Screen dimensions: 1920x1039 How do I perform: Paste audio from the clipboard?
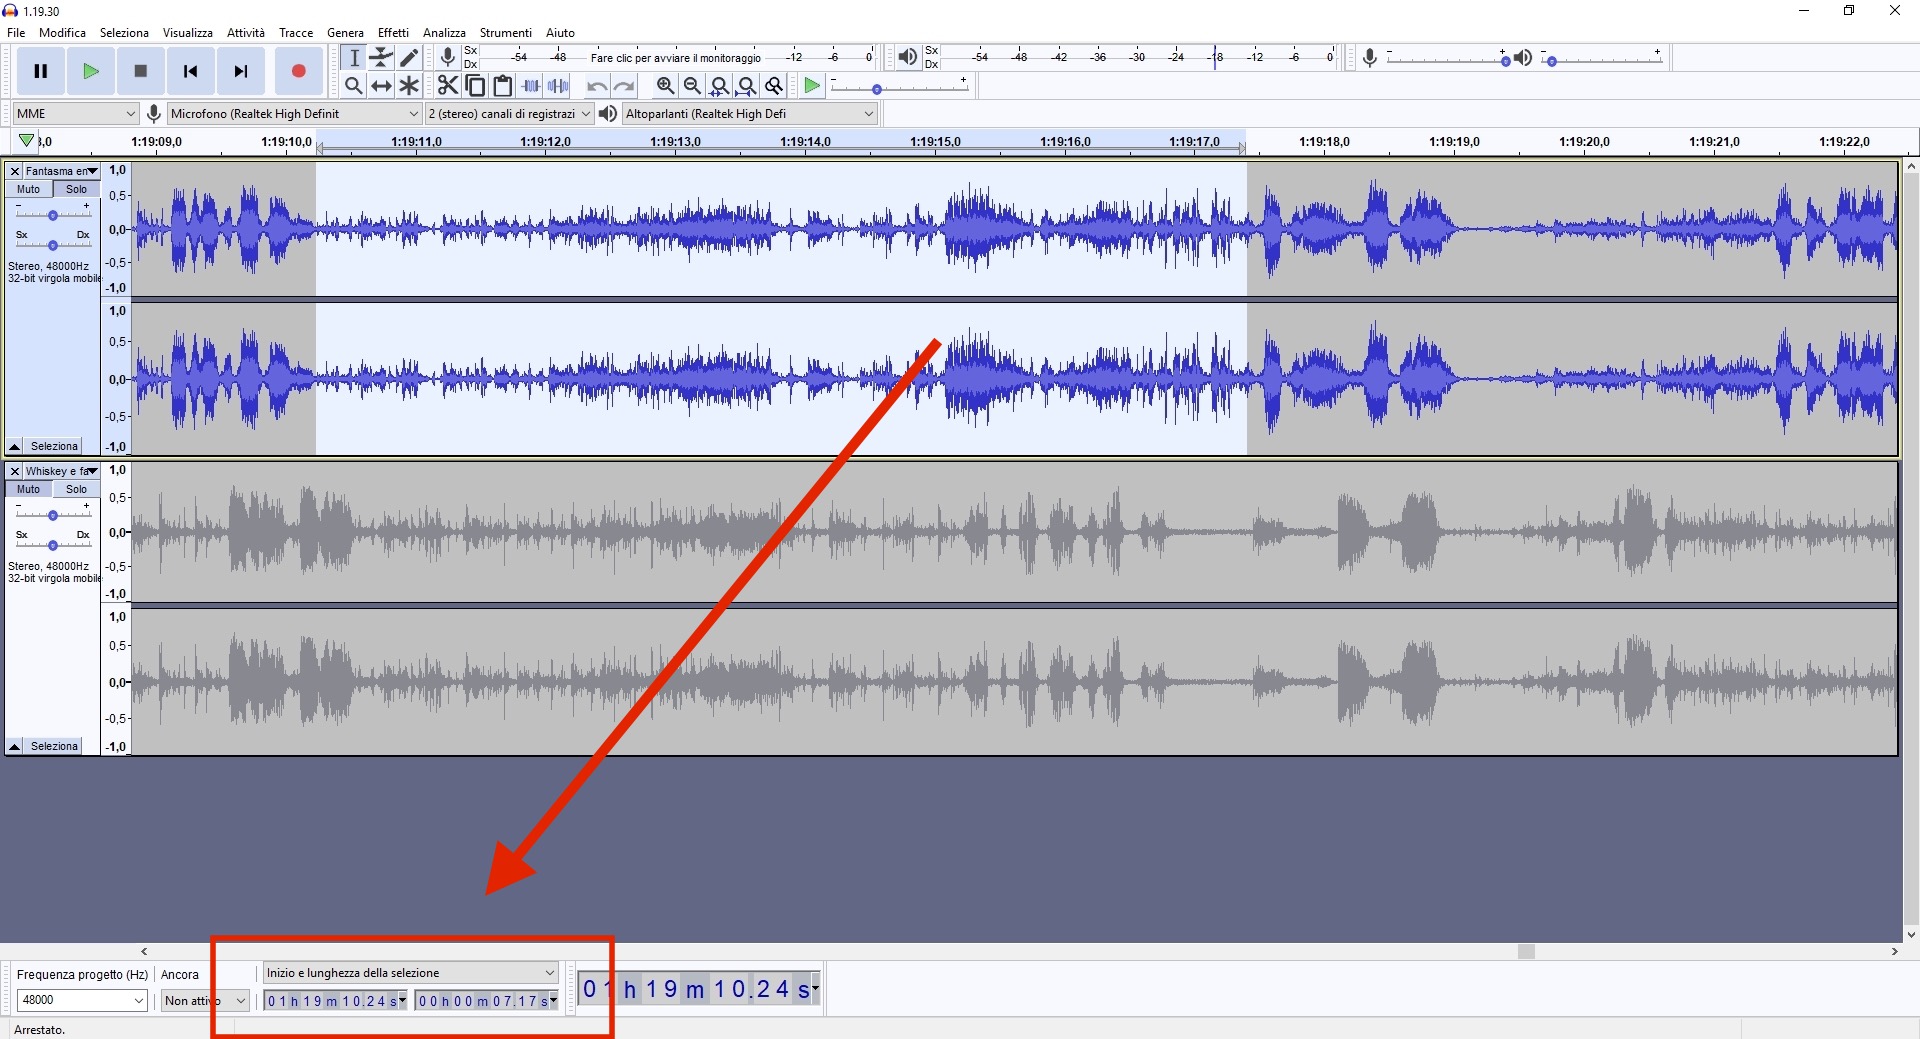tap(502, 86)
